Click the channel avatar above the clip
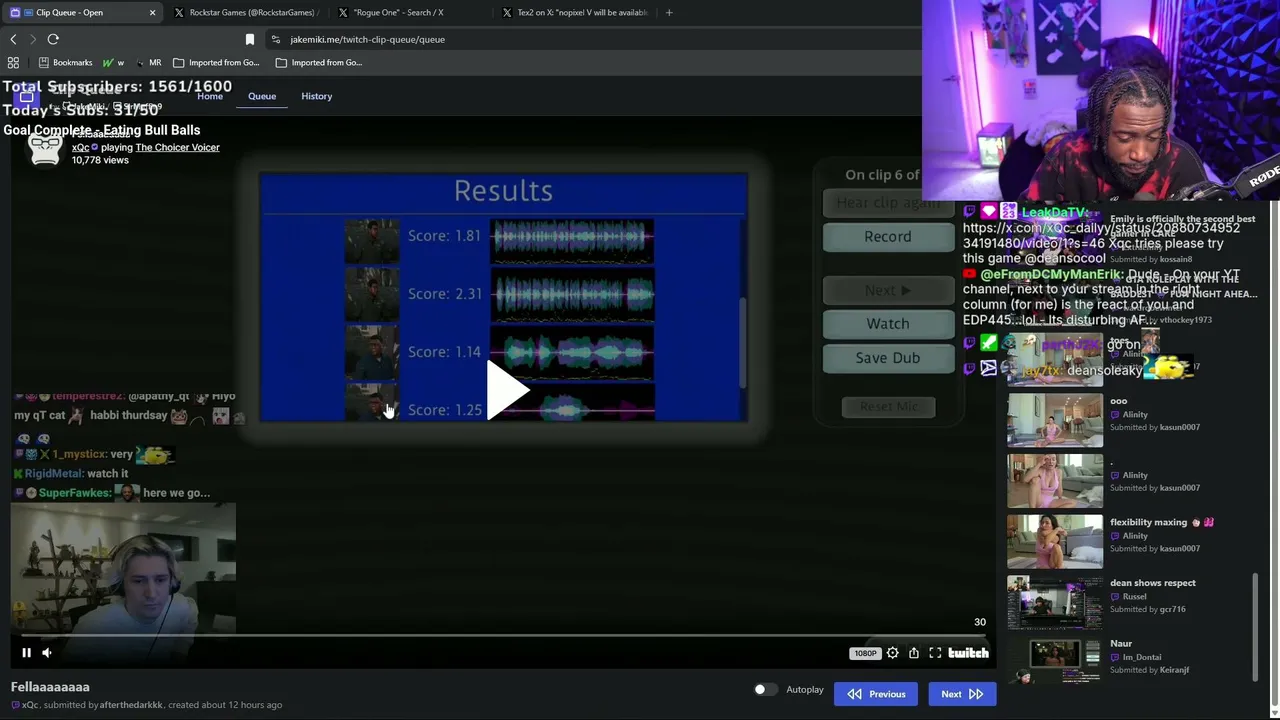1280x720 pixels. coord(45,148)
